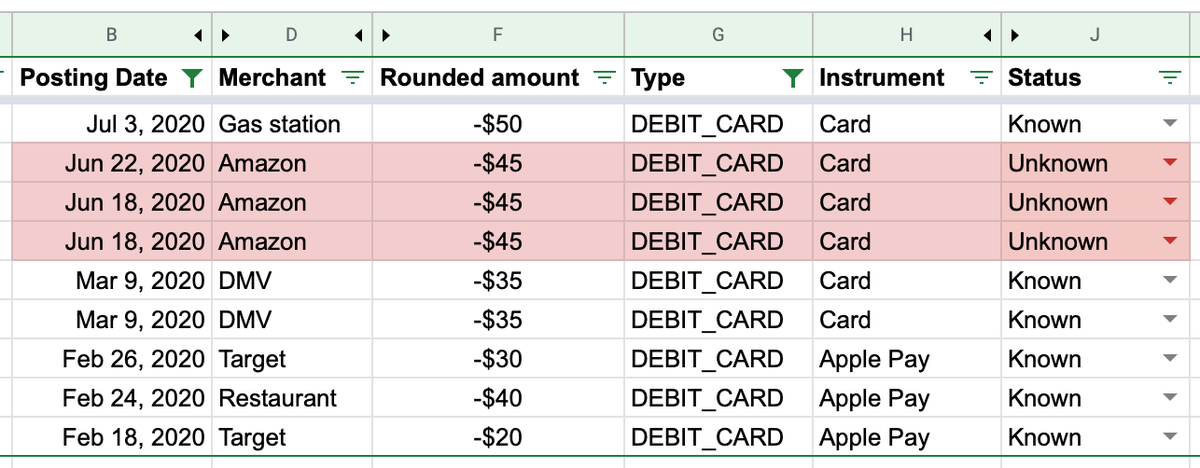Select column G header
The height and width of the screenshot is (468, 1200).
[x=718, y=36]
